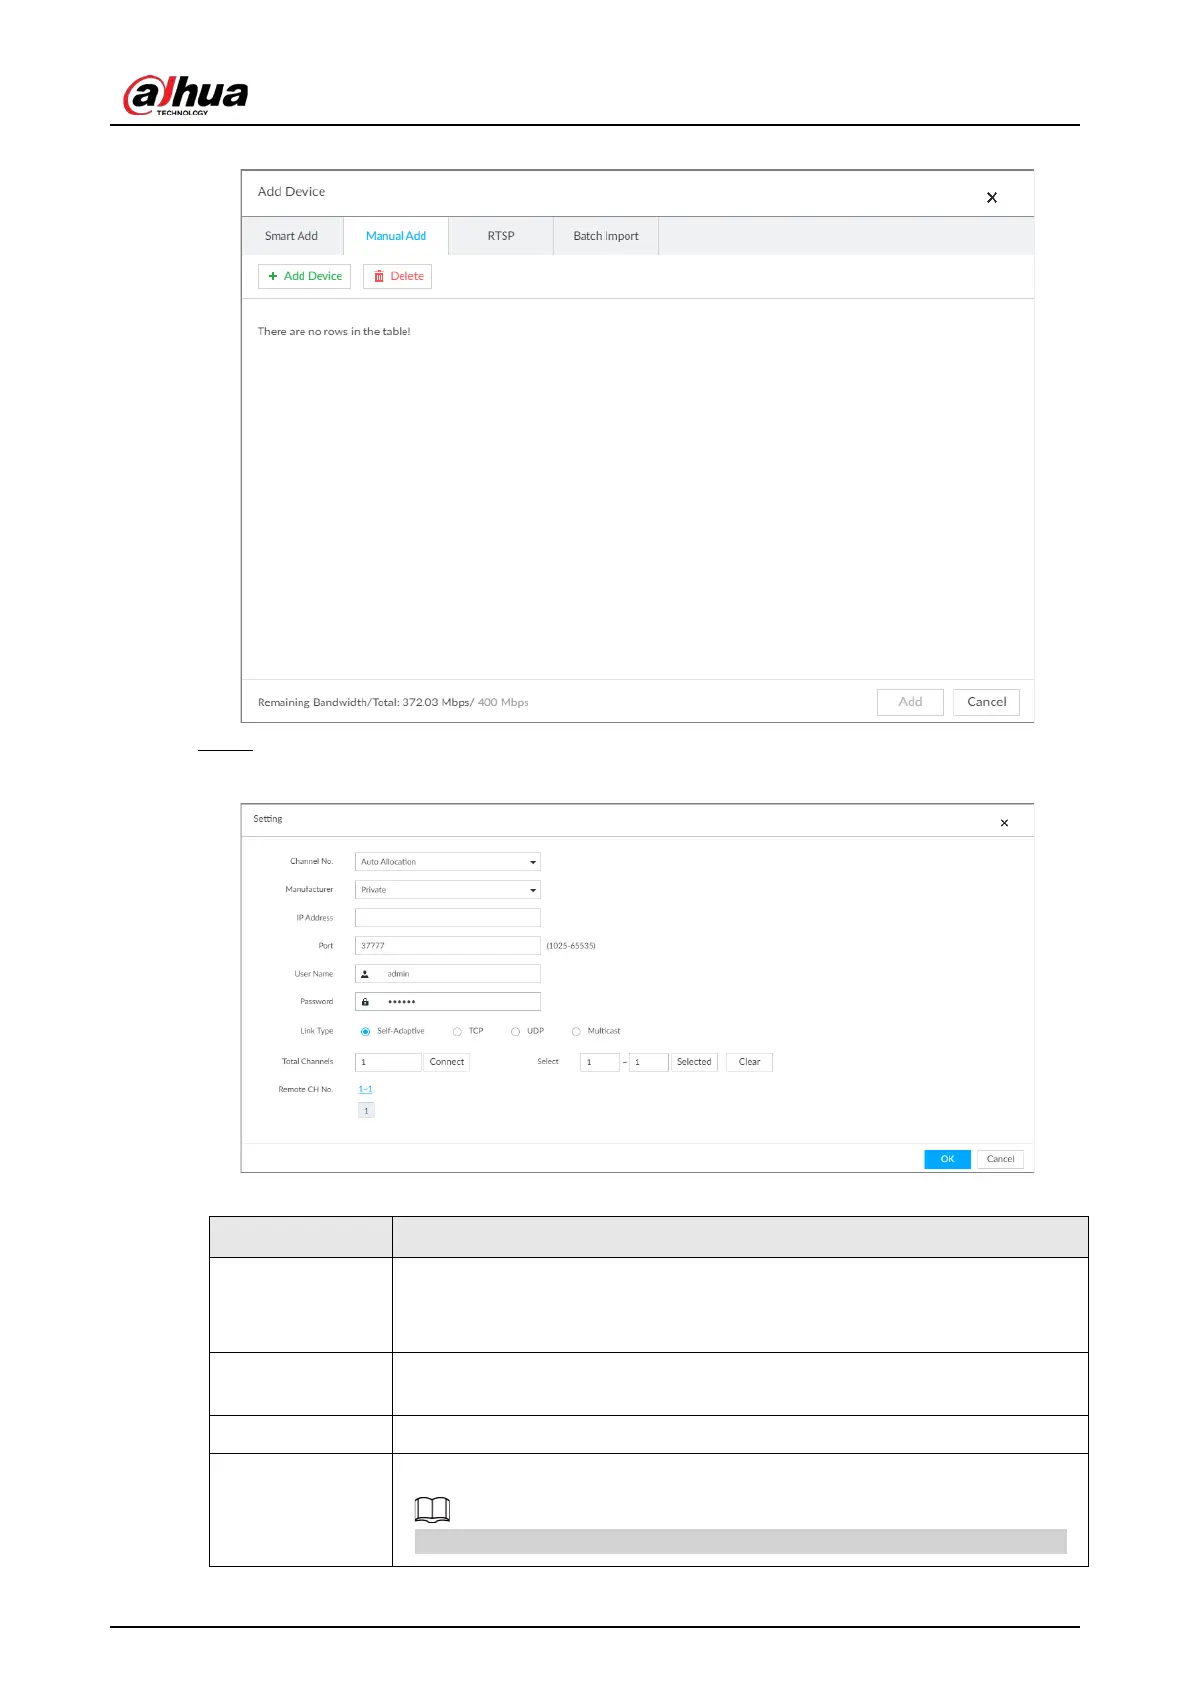Viewport: 1191px width, 1684px height.
Task: Open the Manufacturer dropdown
Action: pyautogui.click(x=448, y=890)
